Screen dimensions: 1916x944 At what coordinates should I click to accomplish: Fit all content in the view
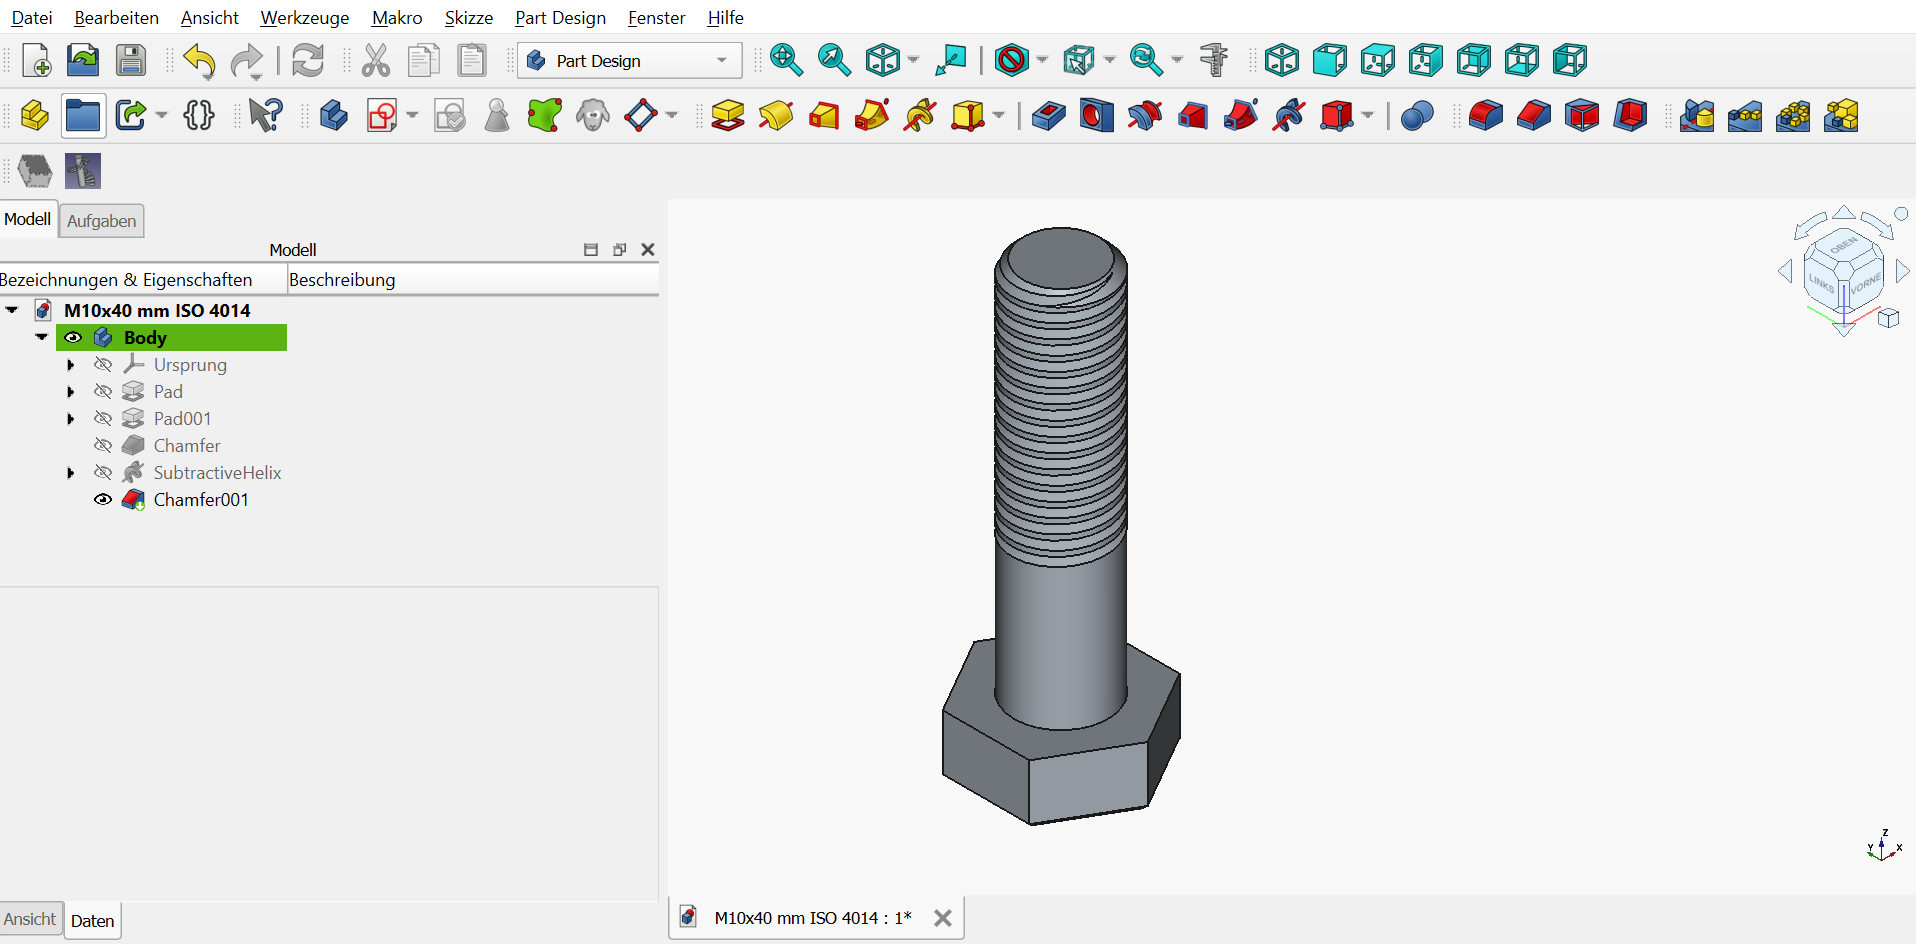pos(786,61)
